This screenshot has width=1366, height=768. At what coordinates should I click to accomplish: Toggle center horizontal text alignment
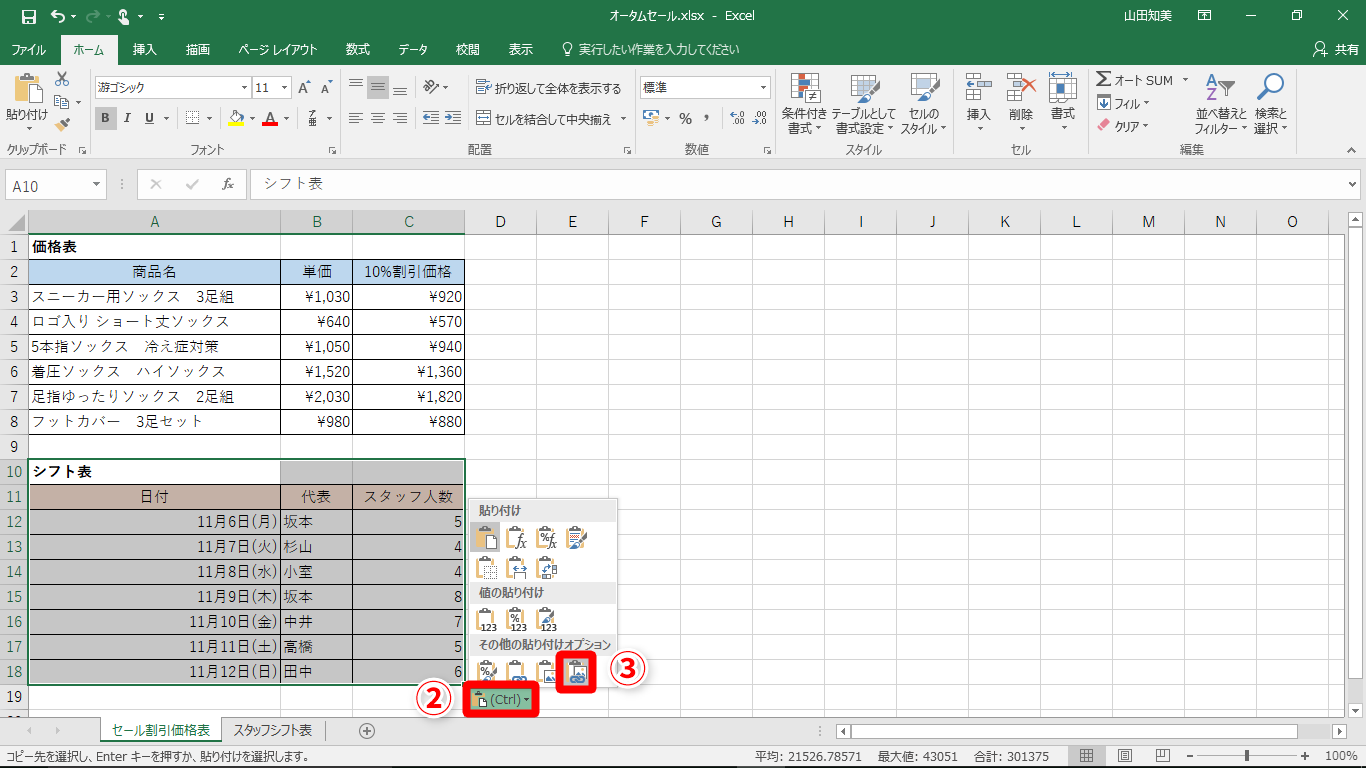point(378,118)
